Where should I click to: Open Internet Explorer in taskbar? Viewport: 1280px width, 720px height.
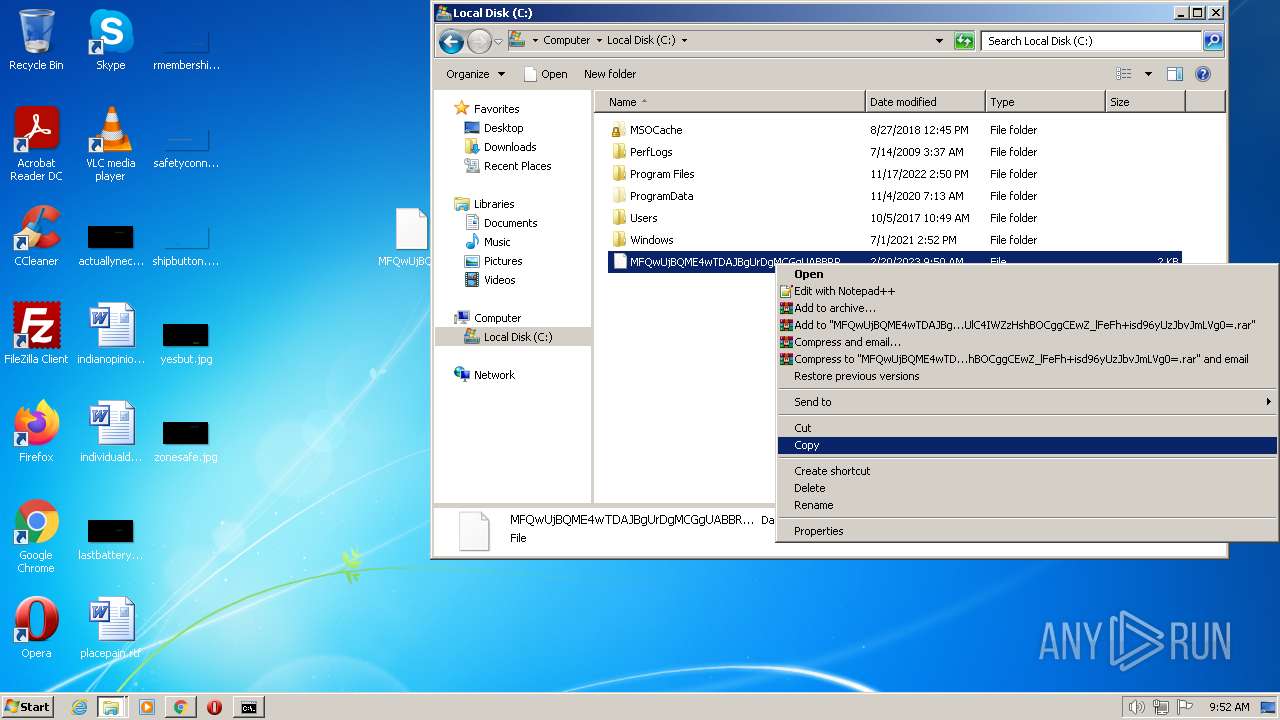point(79,707)
